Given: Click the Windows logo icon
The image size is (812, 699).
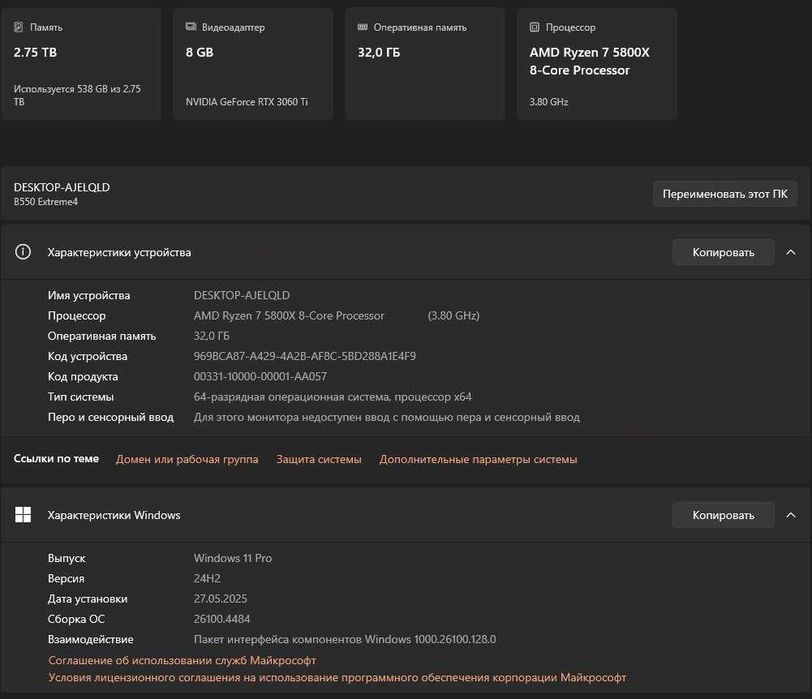Looking at the screenshot, I should (x=23, y=515).
